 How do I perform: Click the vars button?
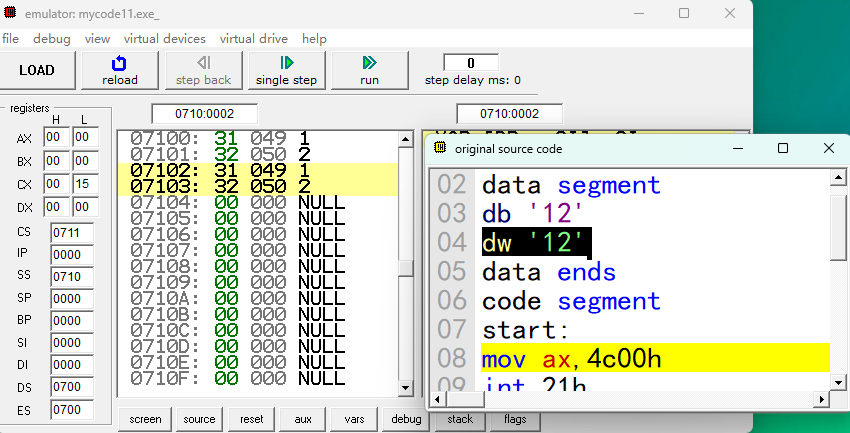[355, 419]
